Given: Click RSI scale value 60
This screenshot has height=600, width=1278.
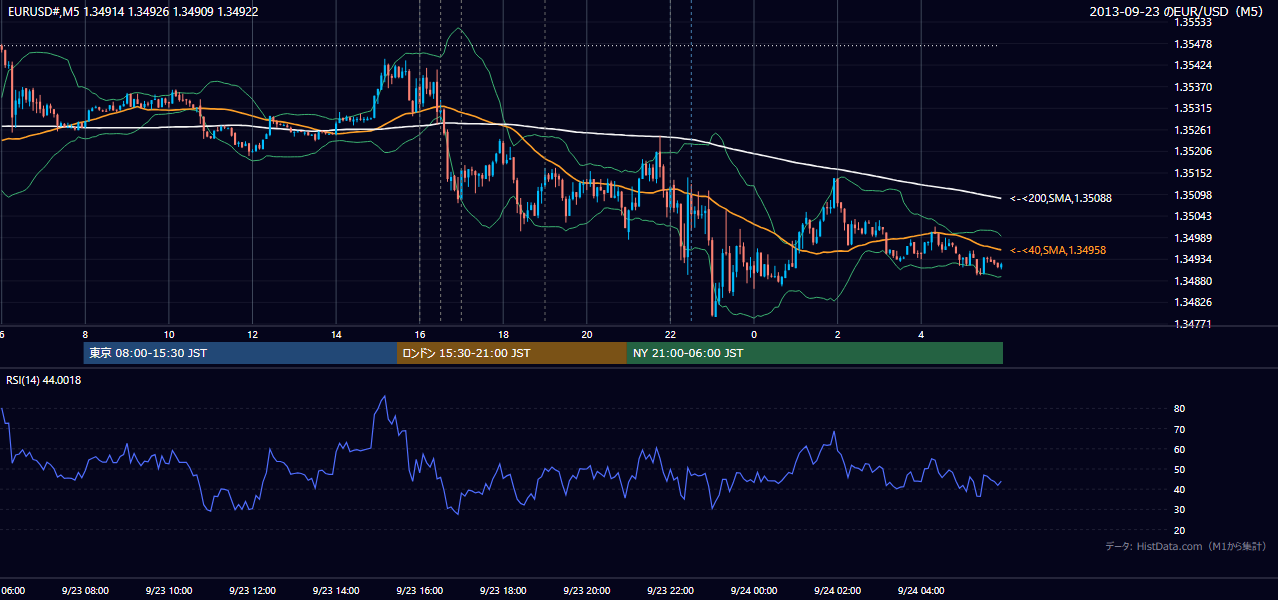Looking at the screenshot, I should click(1180, 449).
